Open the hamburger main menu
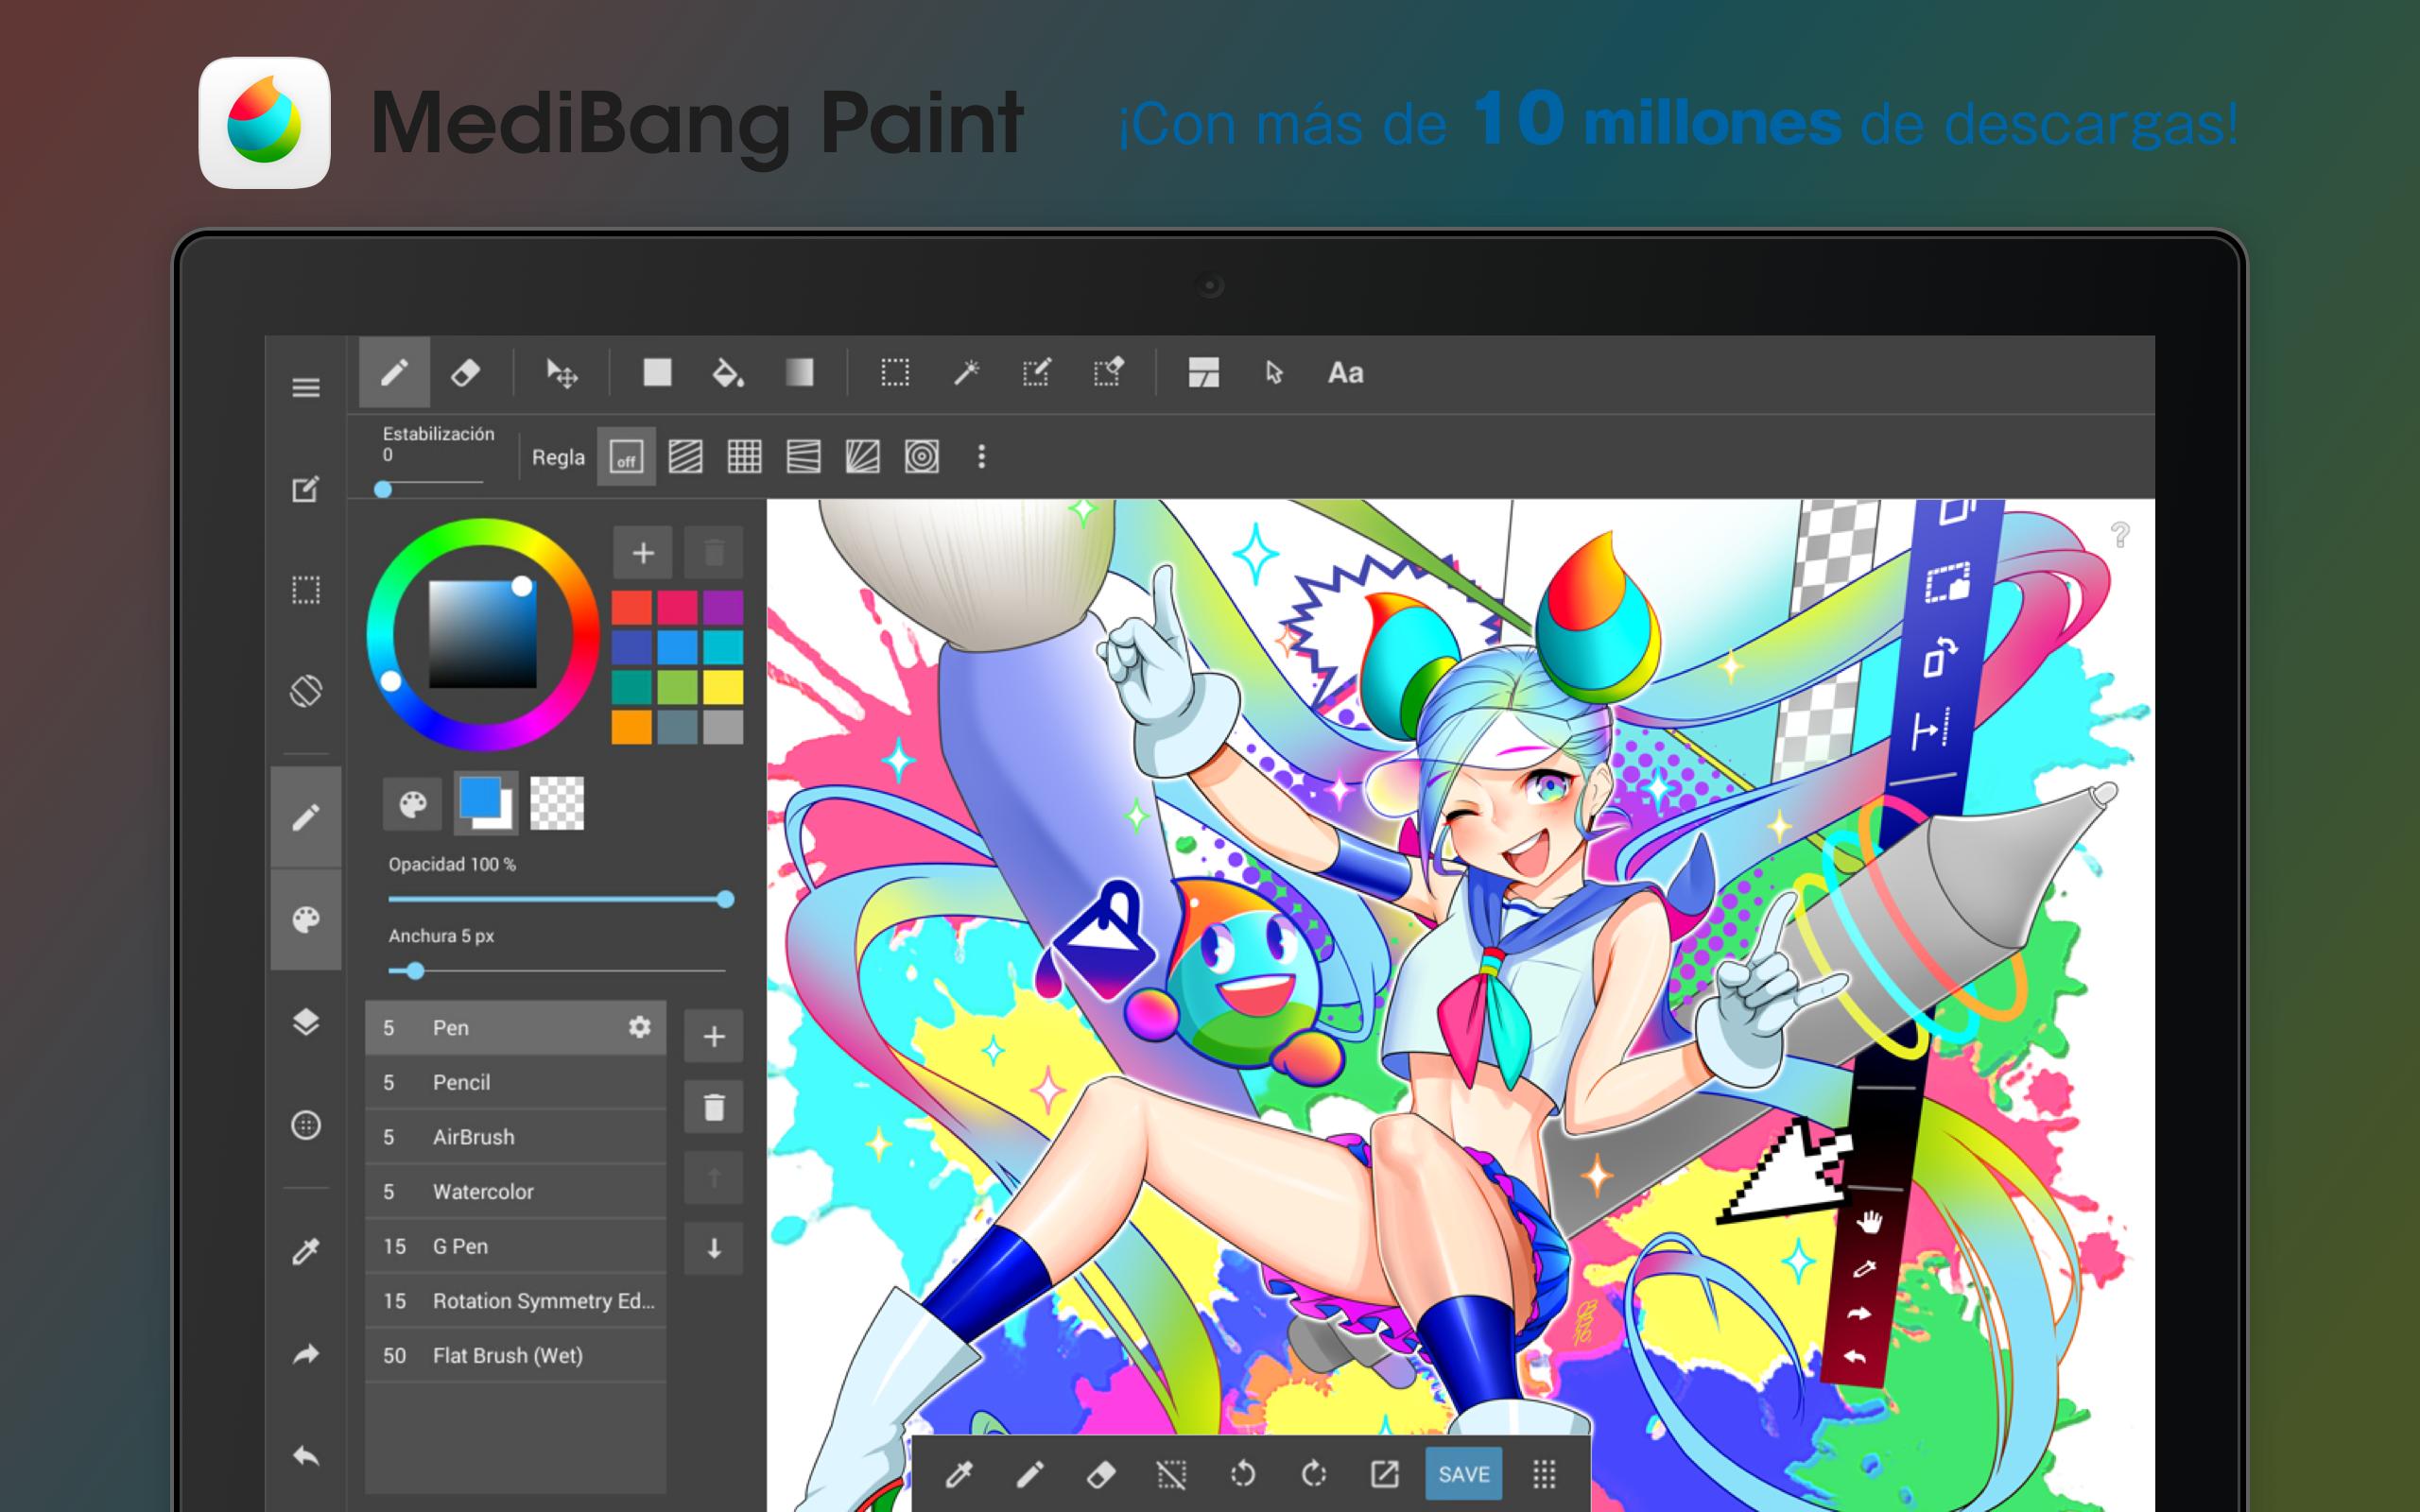 [x=306, y=388]
